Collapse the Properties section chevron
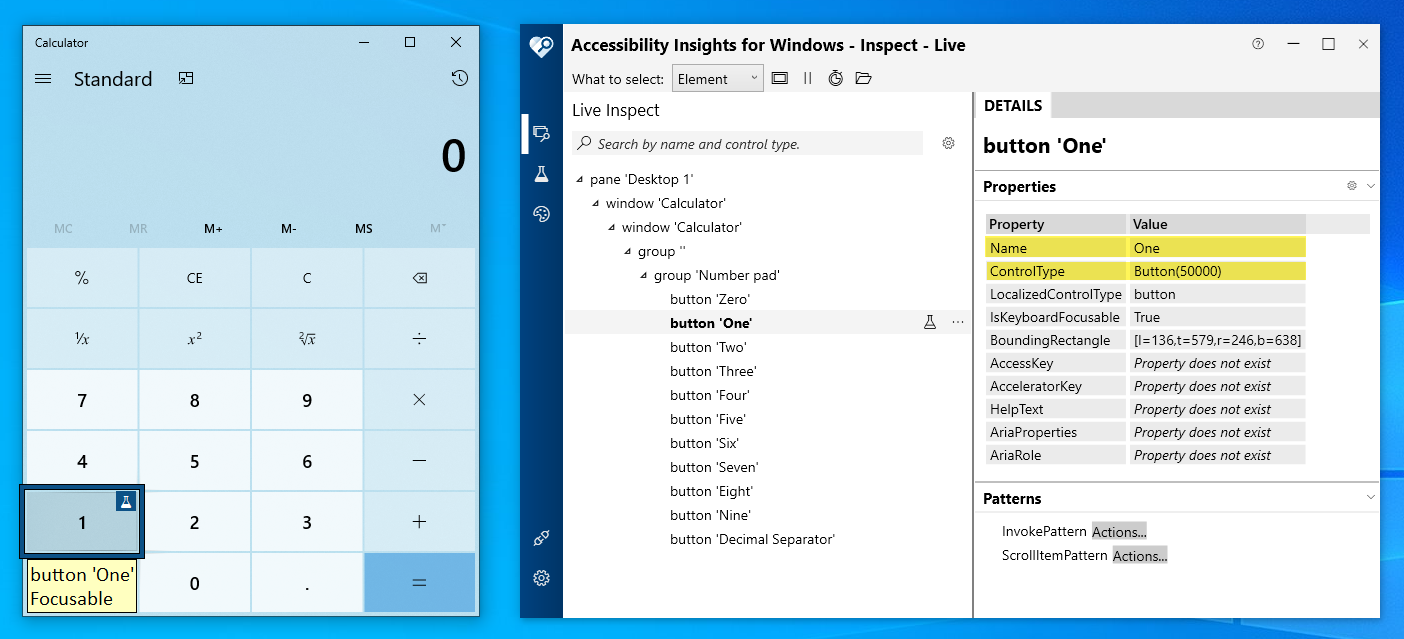Image resolution: width=1404 pixels, height=639 pixels. tap(1371, 186)
